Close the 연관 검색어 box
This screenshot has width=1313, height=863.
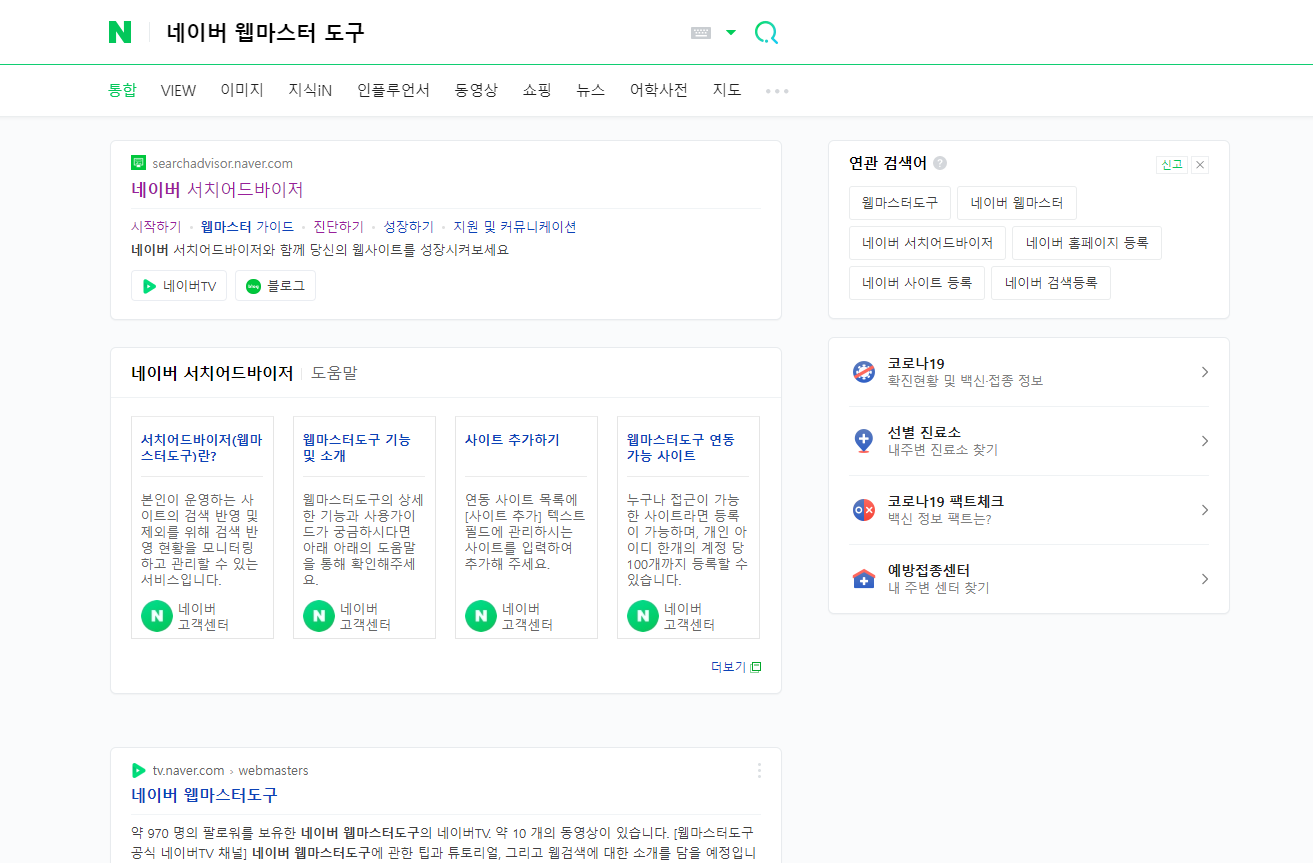click(1200, 165)
